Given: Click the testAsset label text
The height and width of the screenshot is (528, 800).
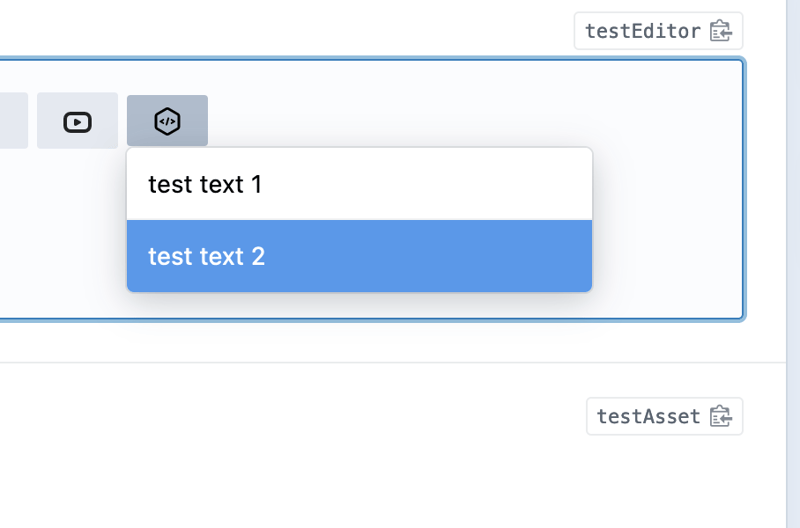Looking at the screenshot, I should [x=648, y=416].
